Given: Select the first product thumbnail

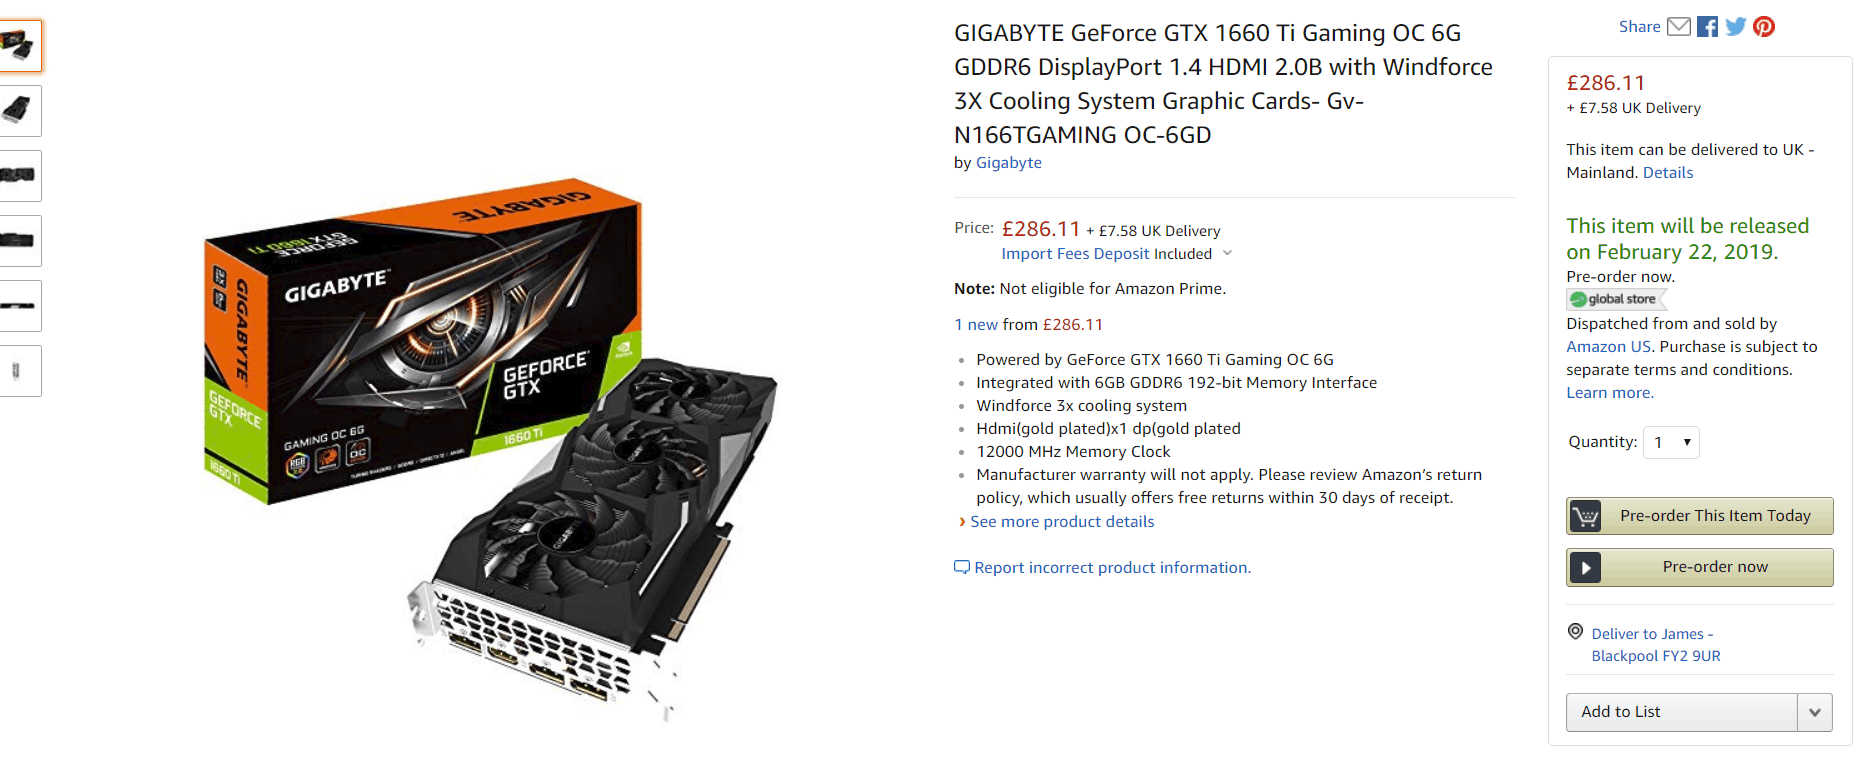Looking at the screenshot, I should [x=18, y=46].
